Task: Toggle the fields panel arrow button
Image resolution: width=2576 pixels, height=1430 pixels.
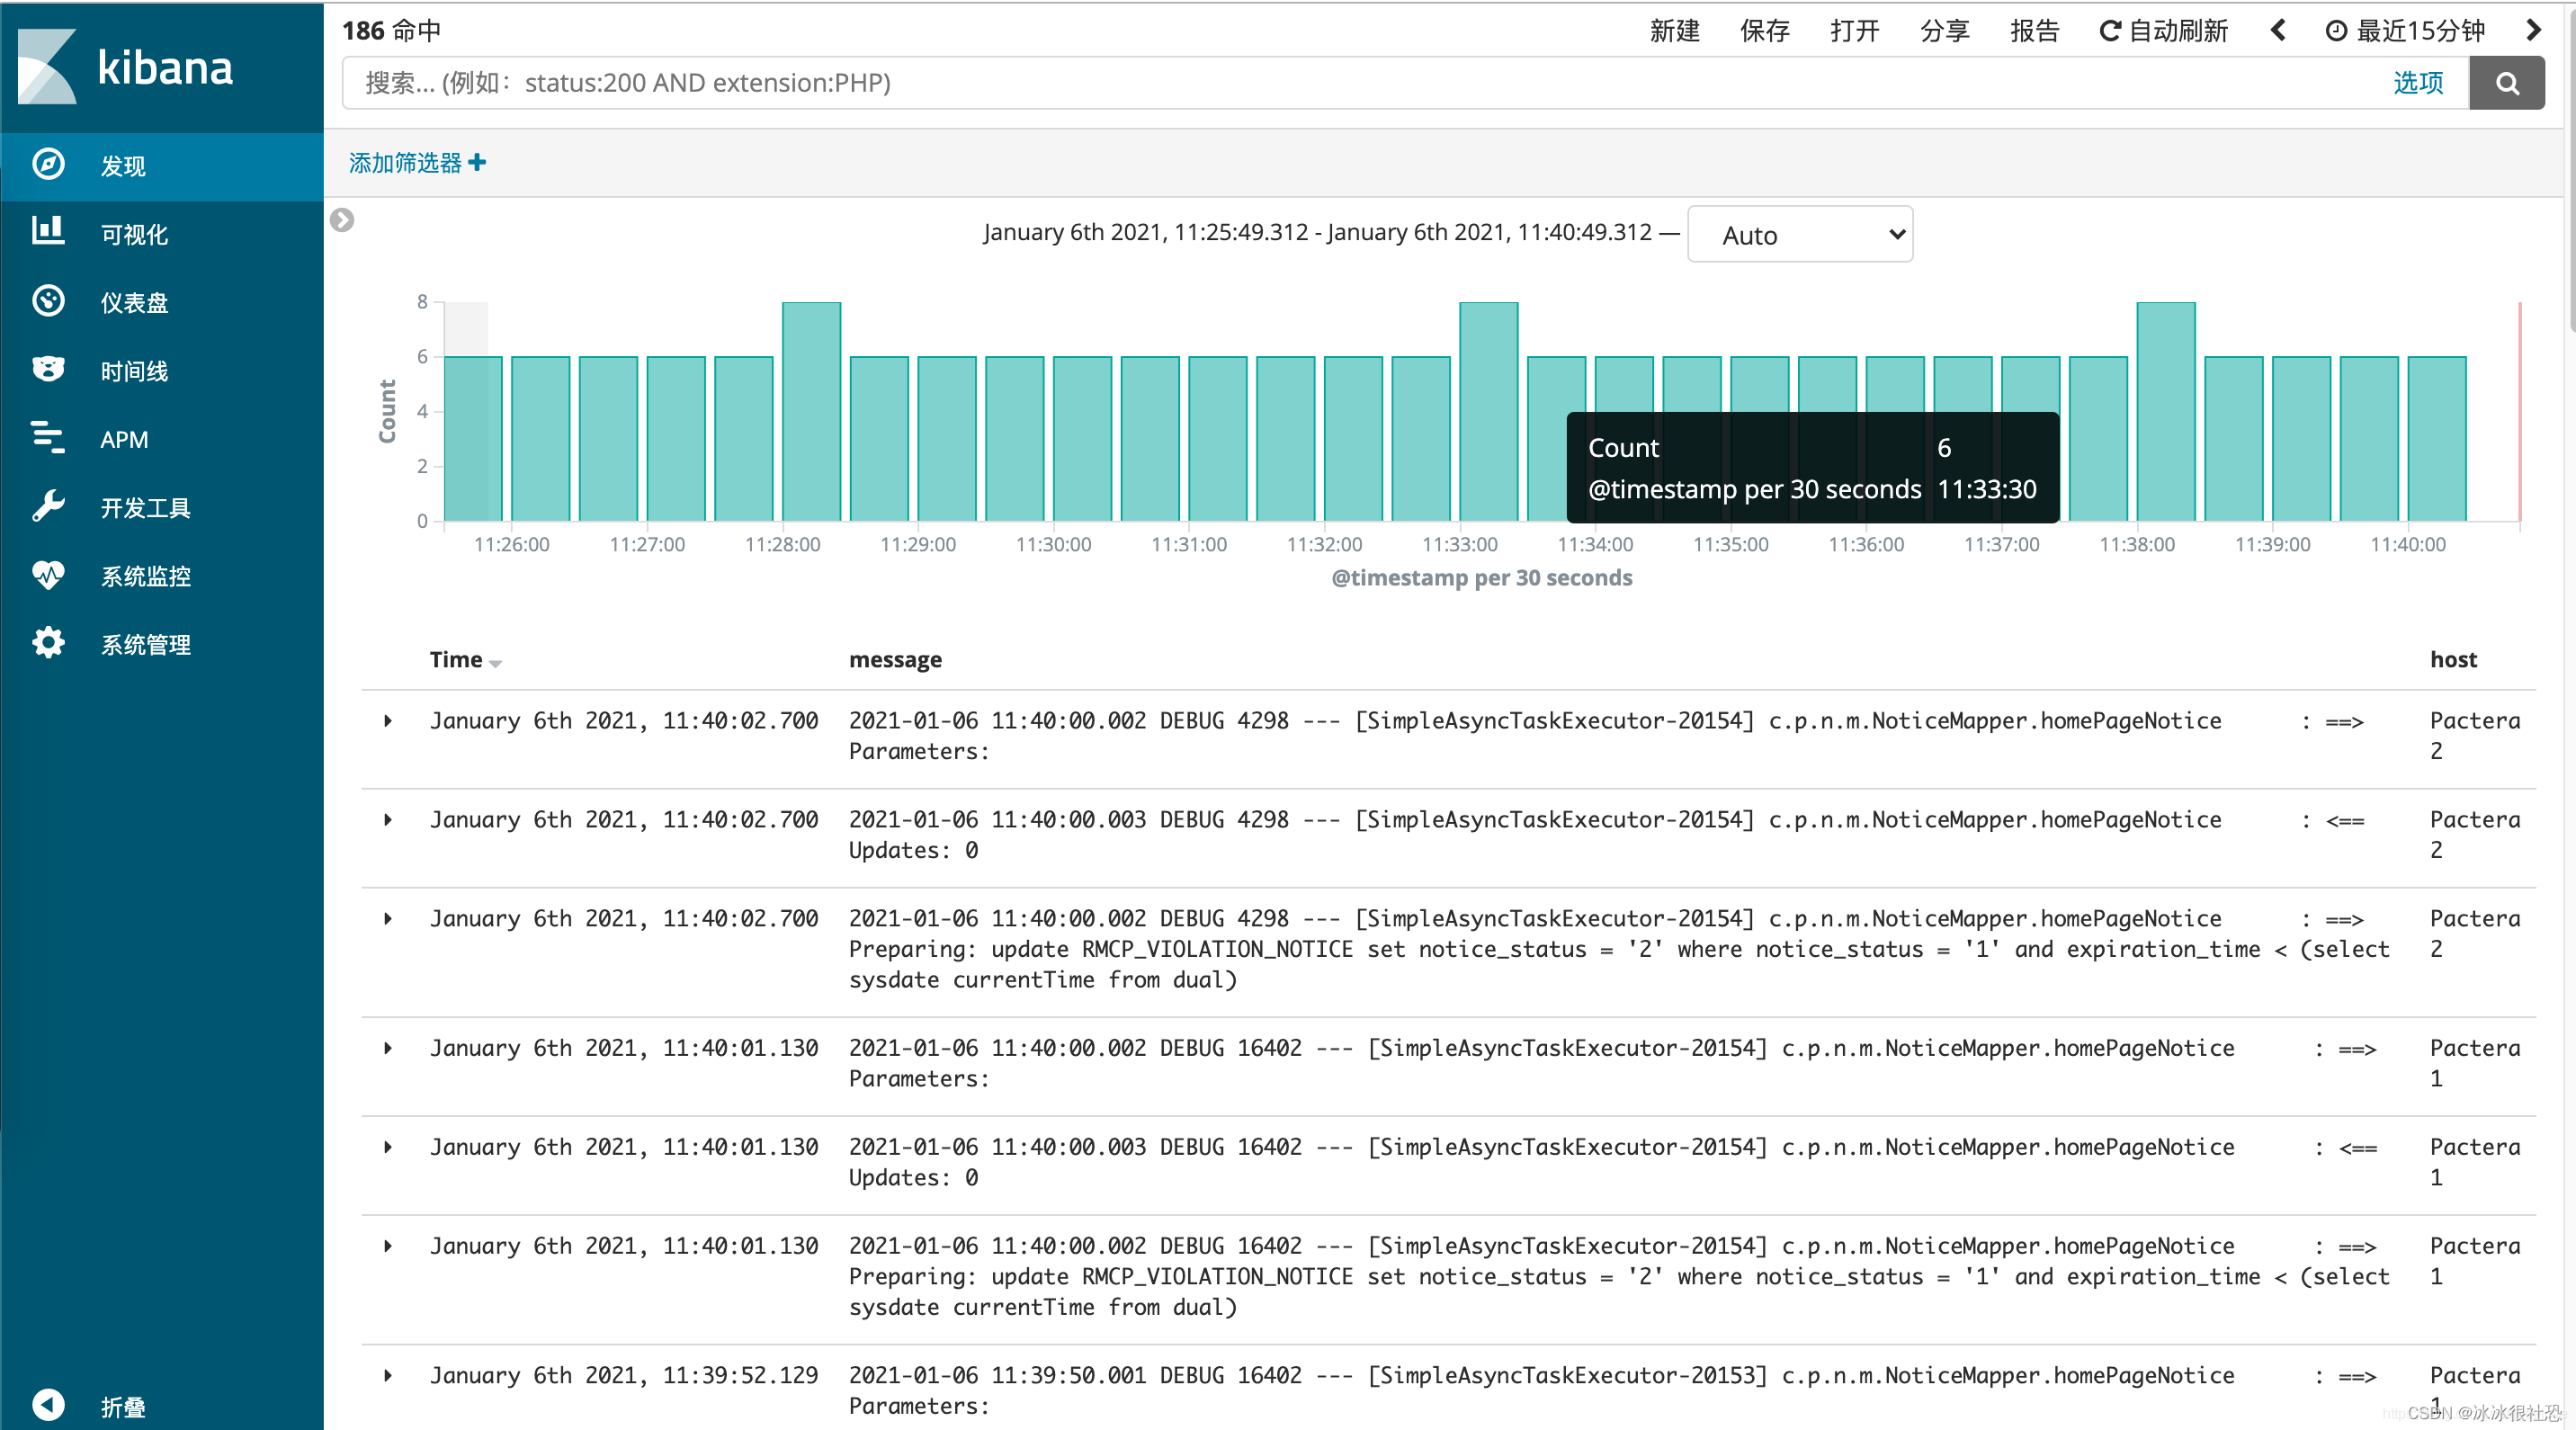Action: (342, 220)
